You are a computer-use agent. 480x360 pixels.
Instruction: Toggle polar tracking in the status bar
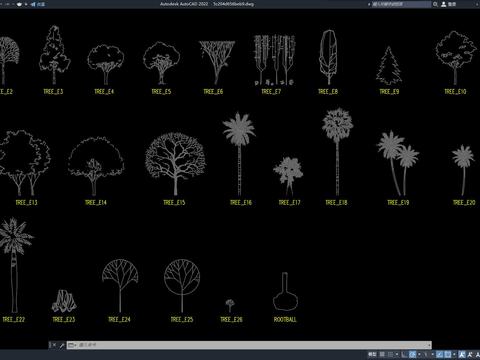click(x=412, y=354)
